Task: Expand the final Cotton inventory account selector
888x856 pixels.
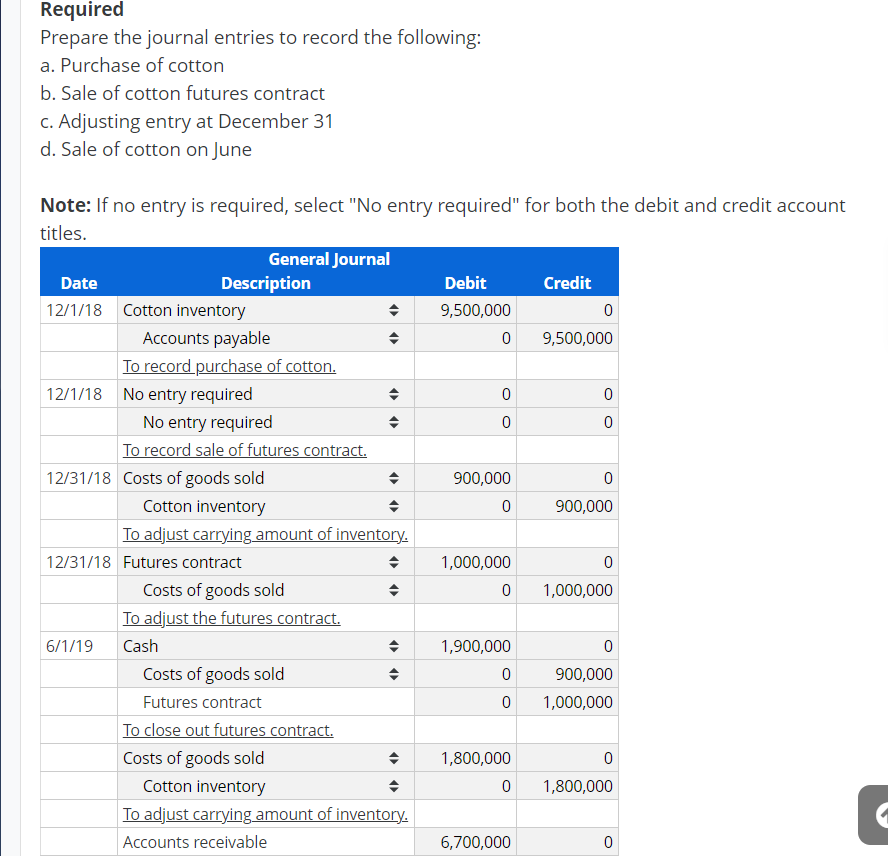Action: click(393, 786)
